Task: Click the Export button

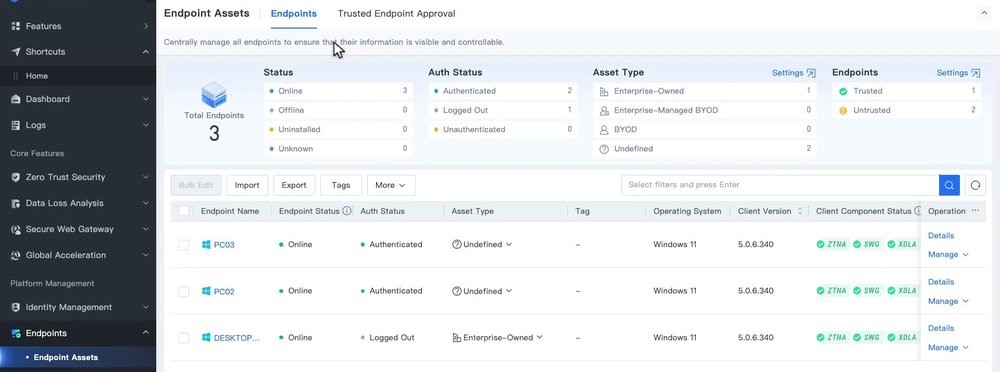Action: coord(294,185)
